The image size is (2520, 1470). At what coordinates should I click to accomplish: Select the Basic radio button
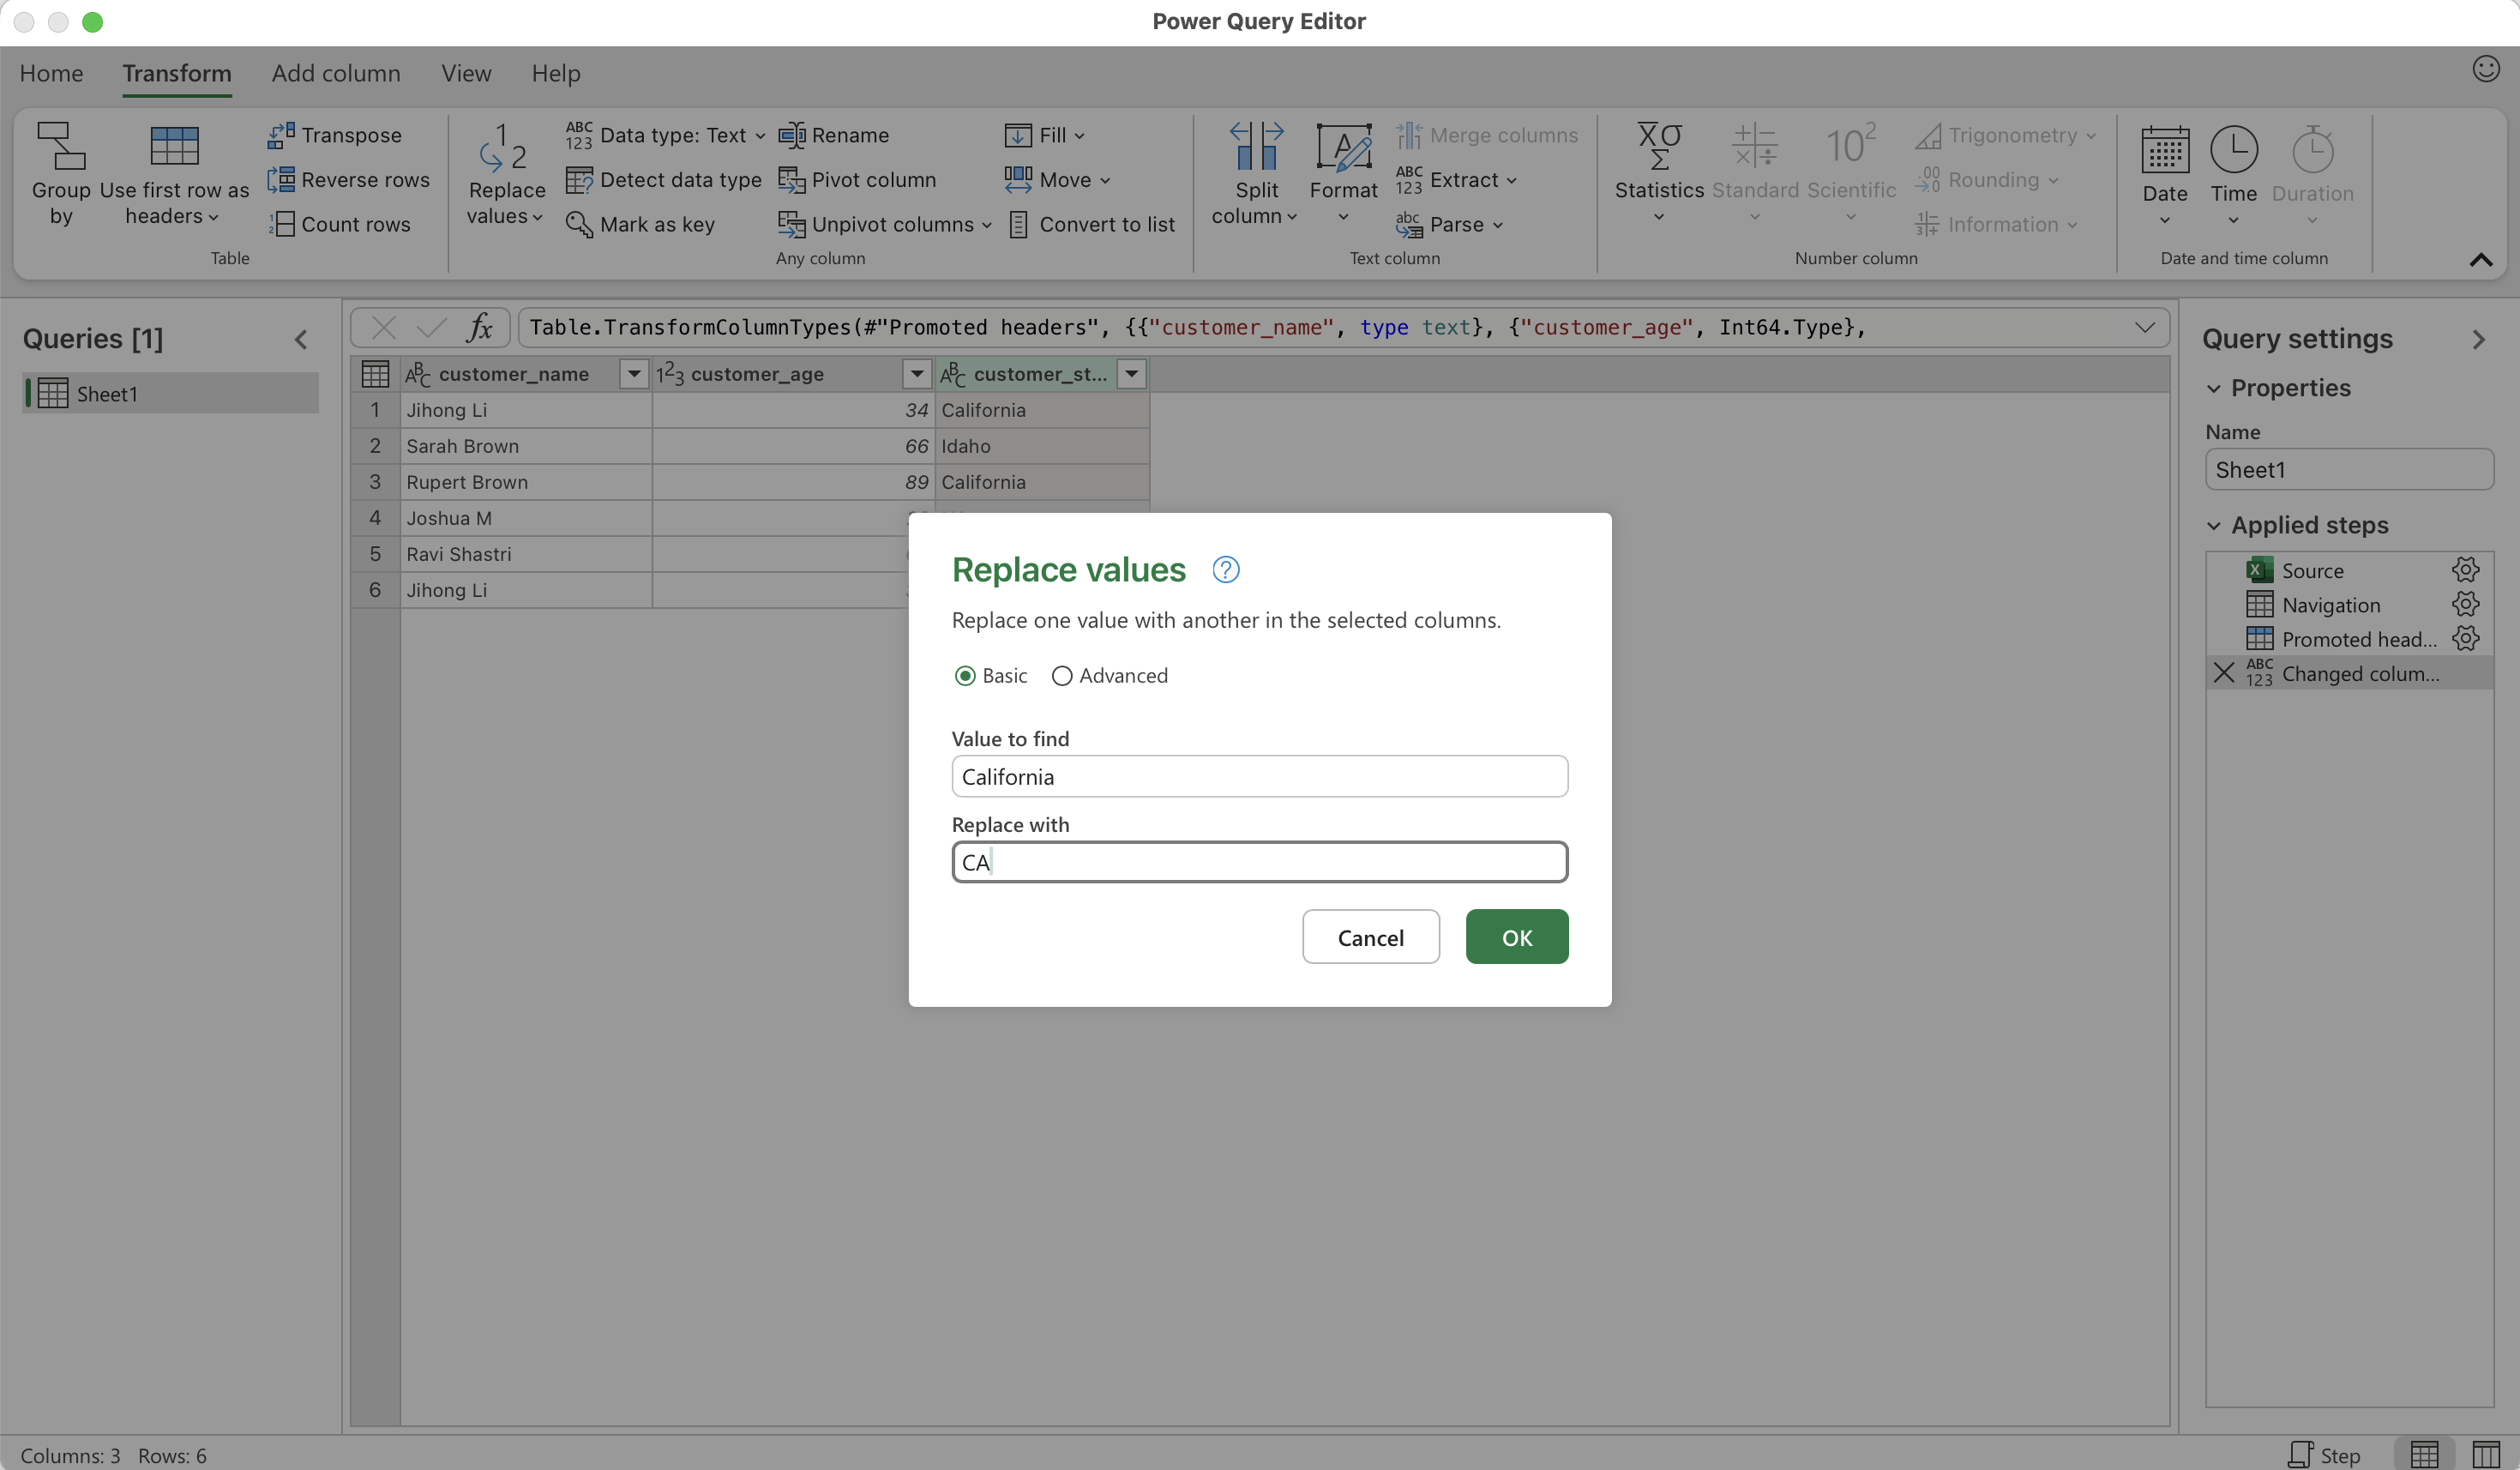965,676
